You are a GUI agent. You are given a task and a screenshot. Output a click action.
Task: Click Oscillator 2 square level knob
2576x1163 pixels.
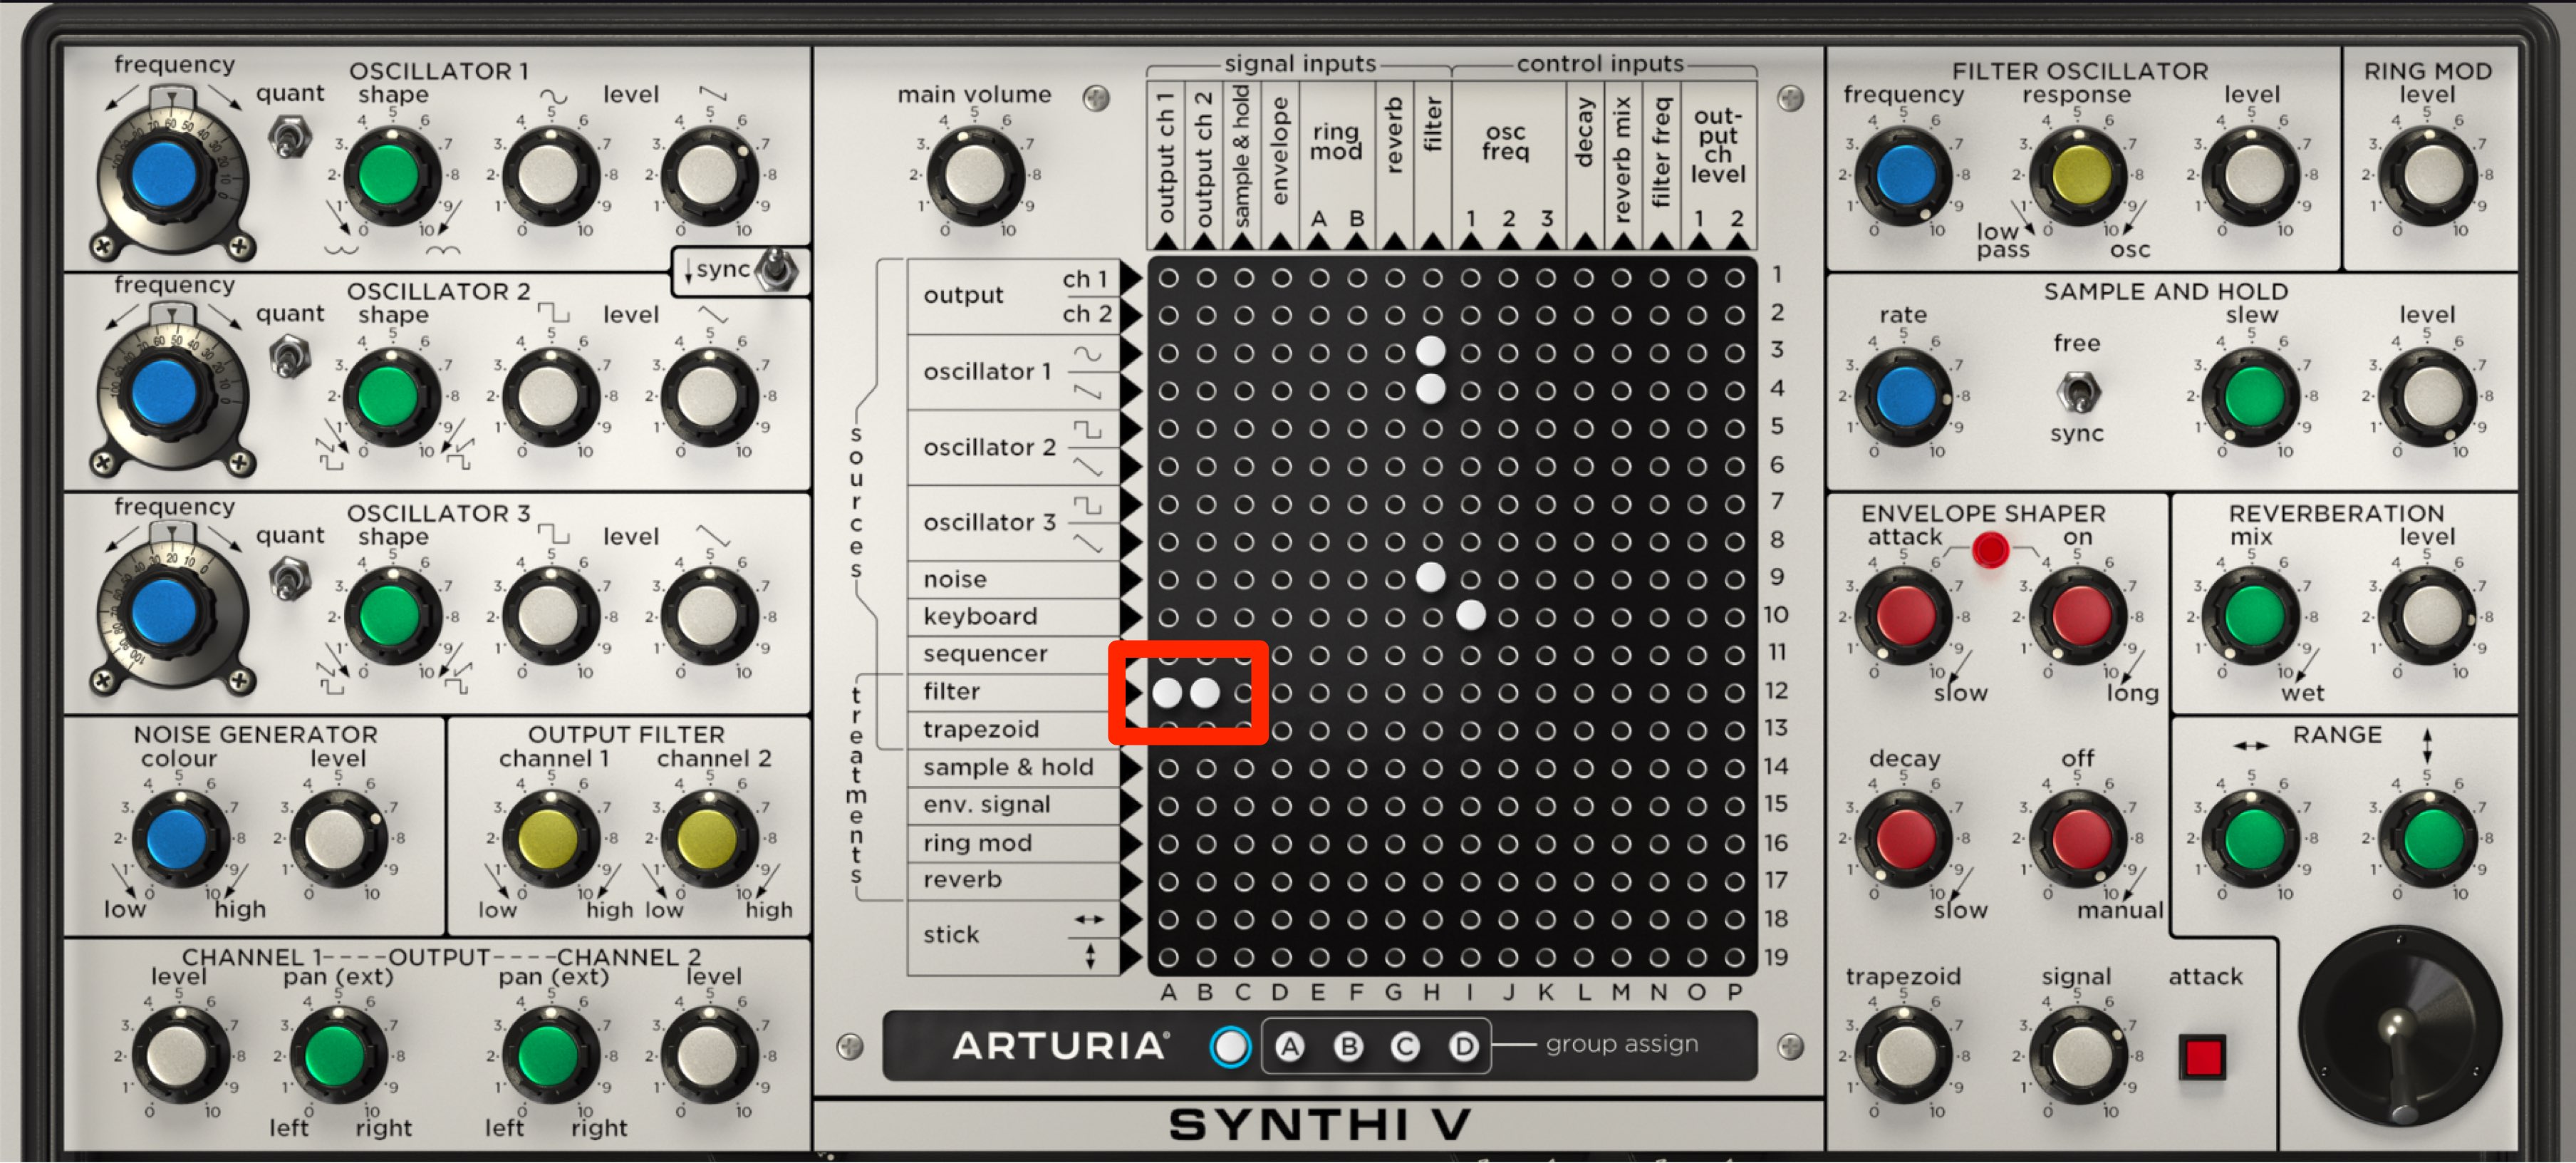[550, 396]
